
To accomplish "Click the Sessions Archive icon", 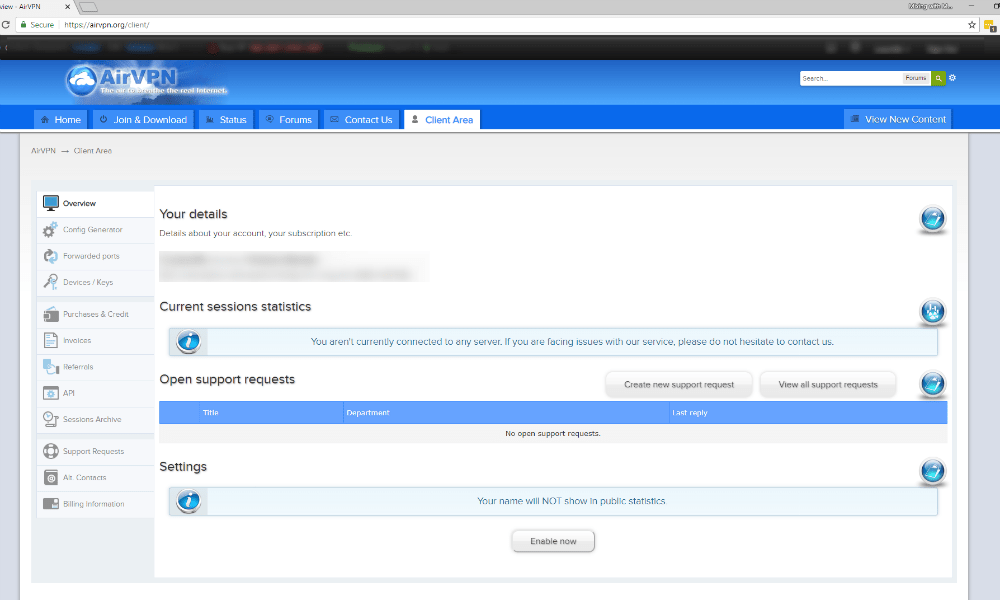I will point(50,419).
